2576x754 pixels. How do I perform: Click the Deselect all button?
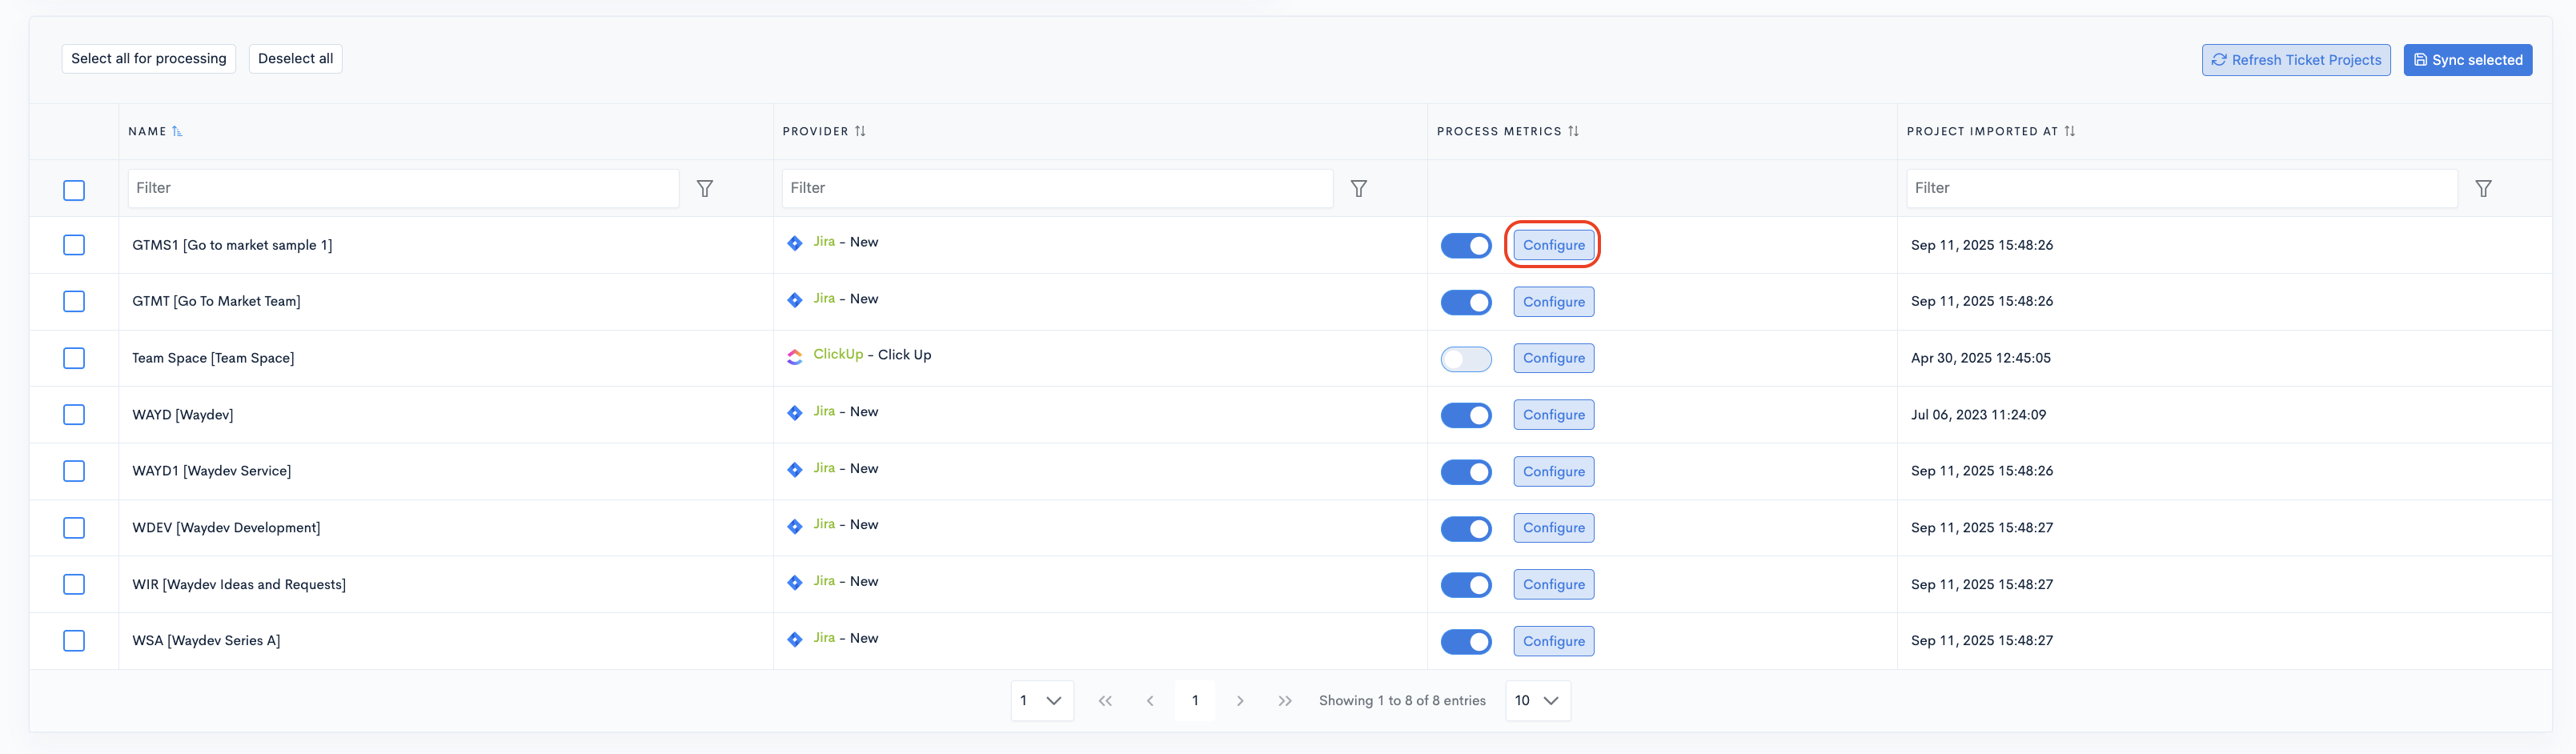[295, 59]
